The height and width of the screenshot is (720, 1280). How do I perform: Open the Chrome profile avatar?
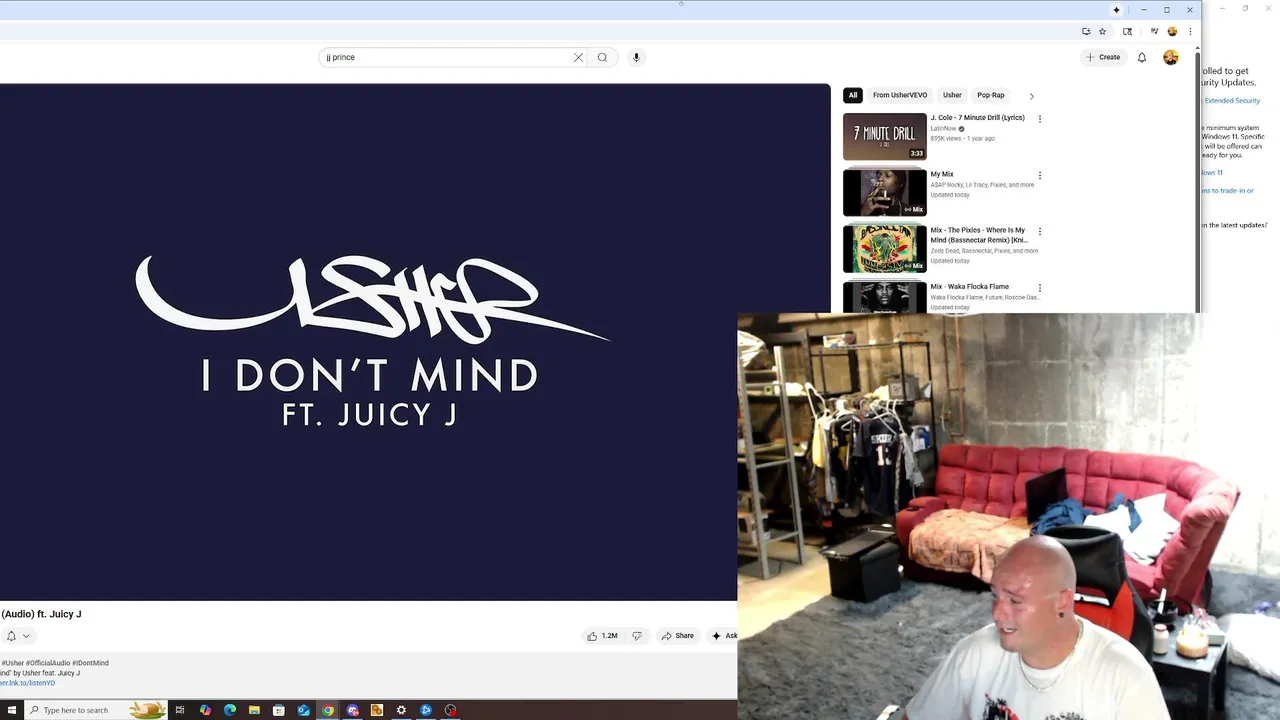(1172, 31)
